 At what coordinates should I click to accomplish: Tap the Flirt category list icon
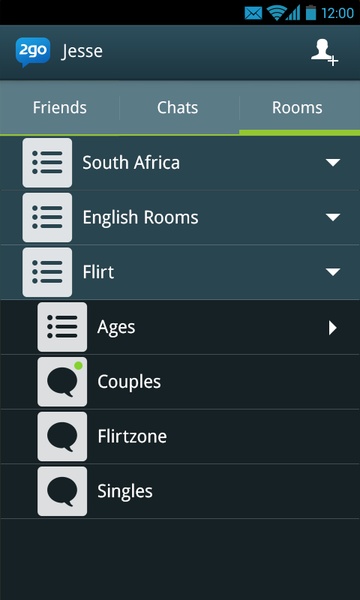point(47,272)
